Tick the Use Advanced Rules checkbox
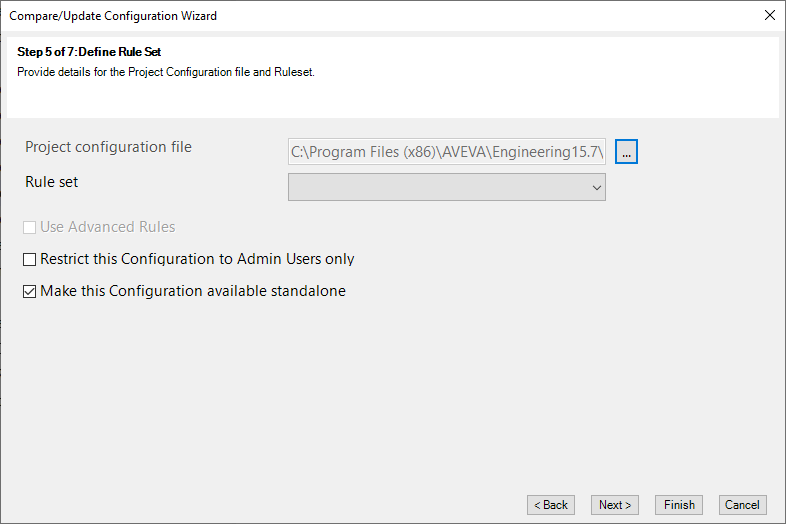Viewport: 786px width, 524px height. click(x=30, y=228)
